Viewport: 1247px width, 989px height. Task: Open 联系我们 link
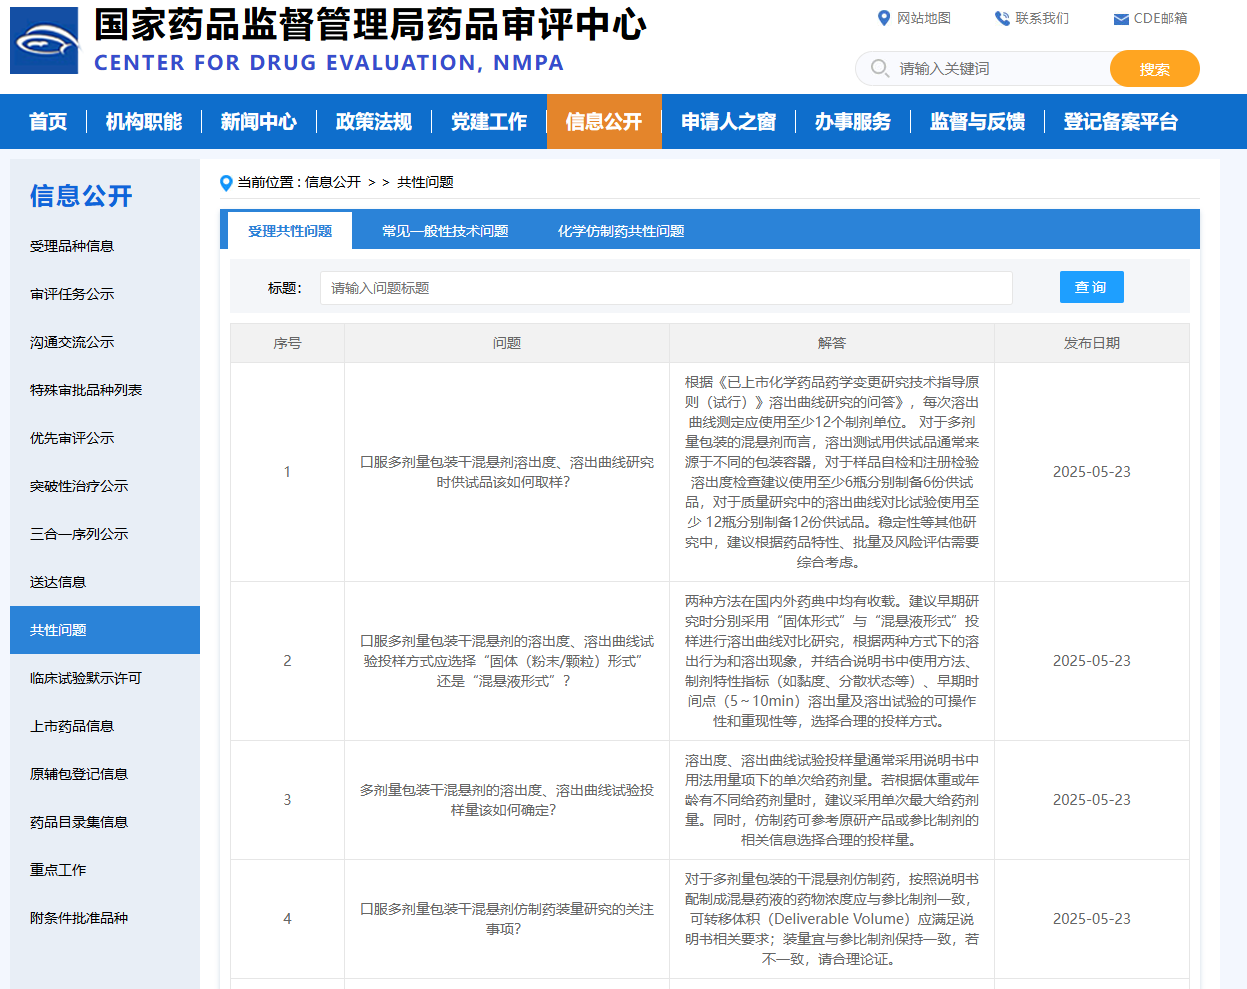1041,18
